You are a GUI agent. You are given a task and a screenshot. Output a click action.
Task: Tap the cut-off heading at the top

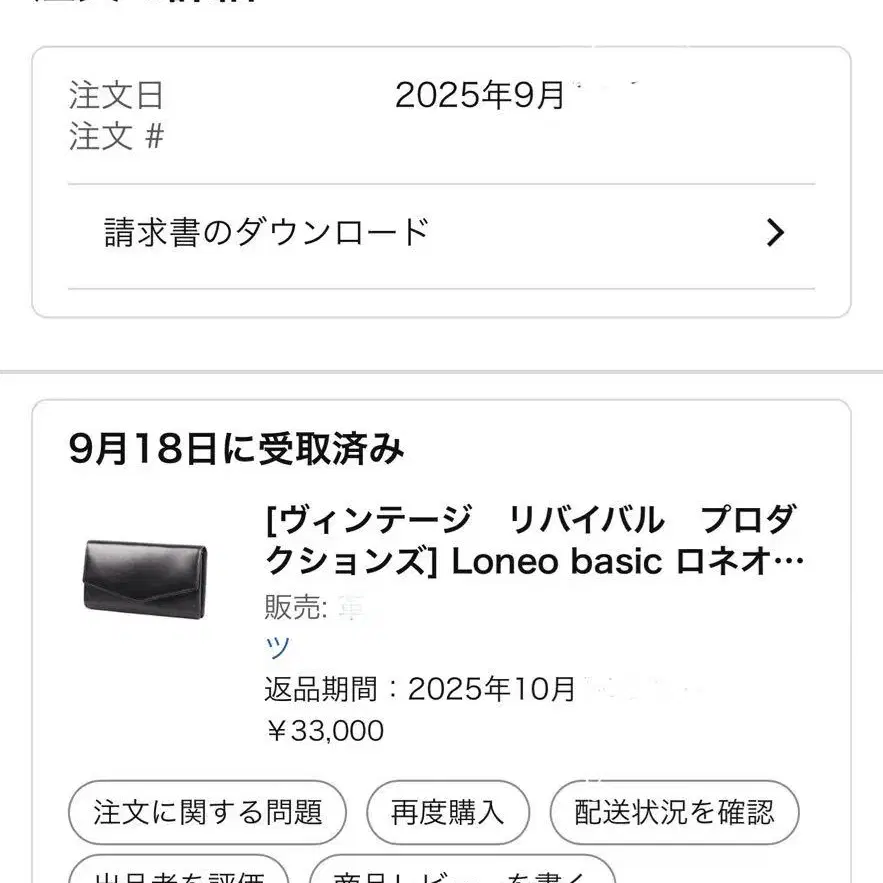click(x=150, y=4)
